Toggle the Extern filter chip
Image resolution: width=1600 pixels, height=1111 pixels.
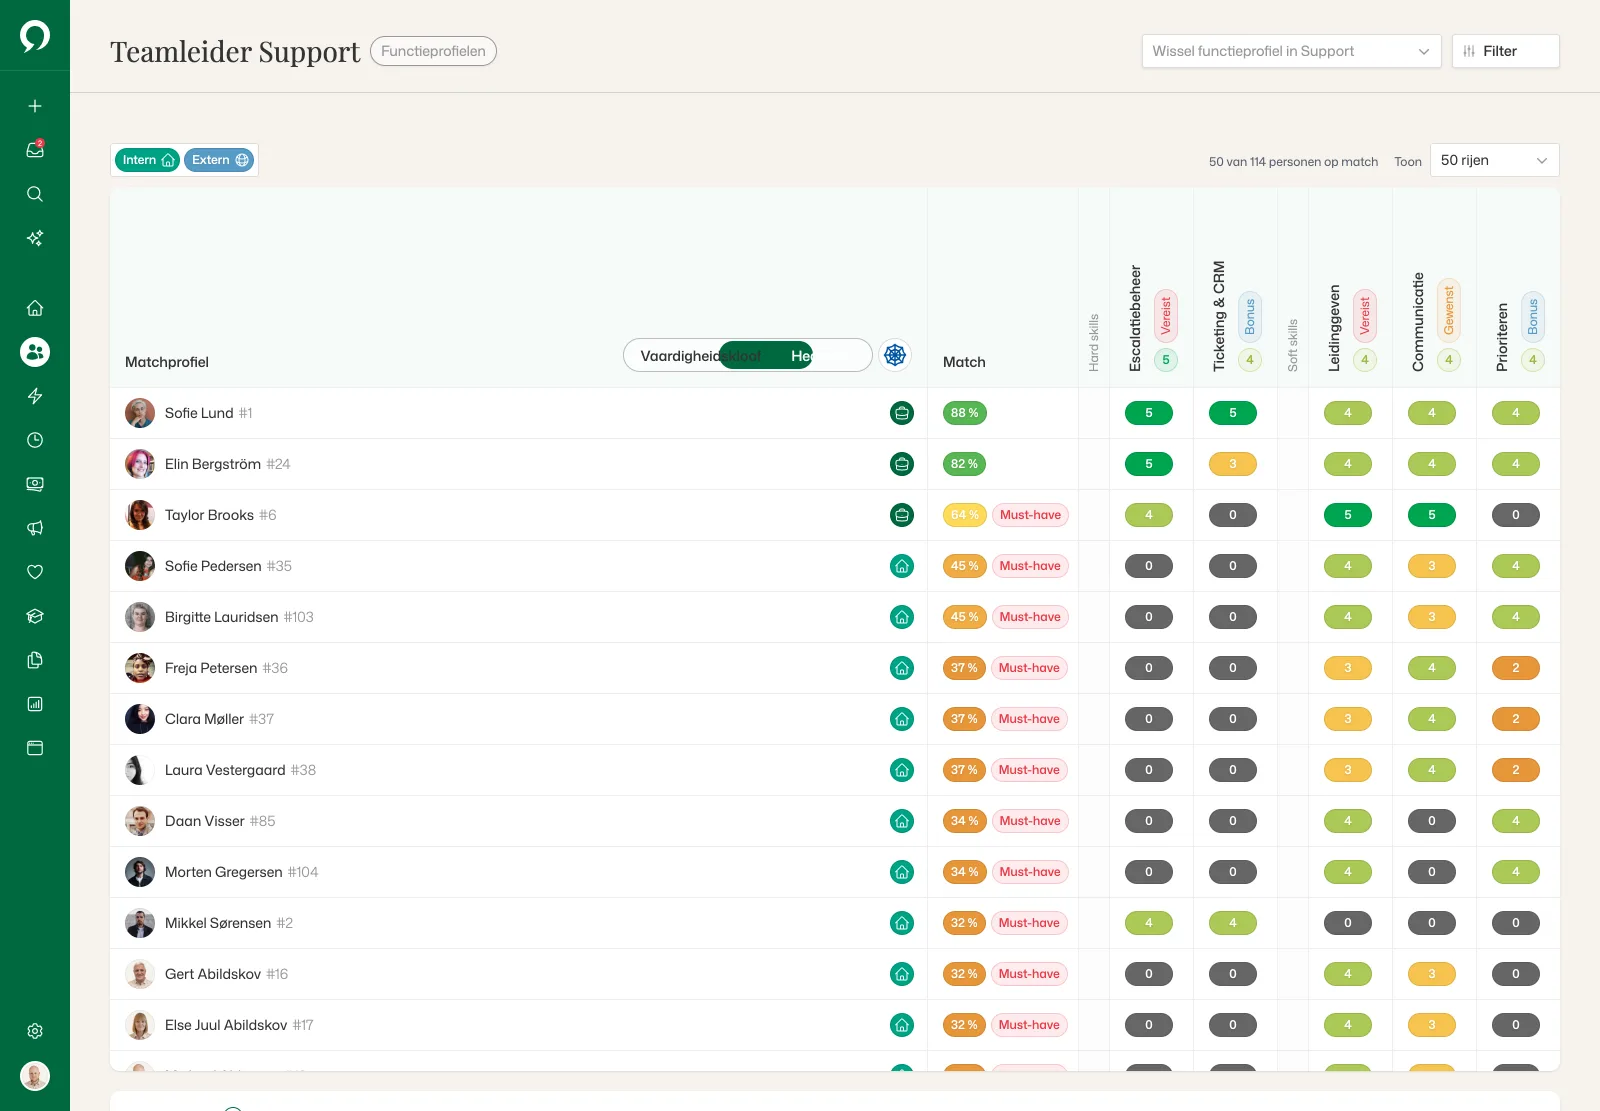click(219, 160)
